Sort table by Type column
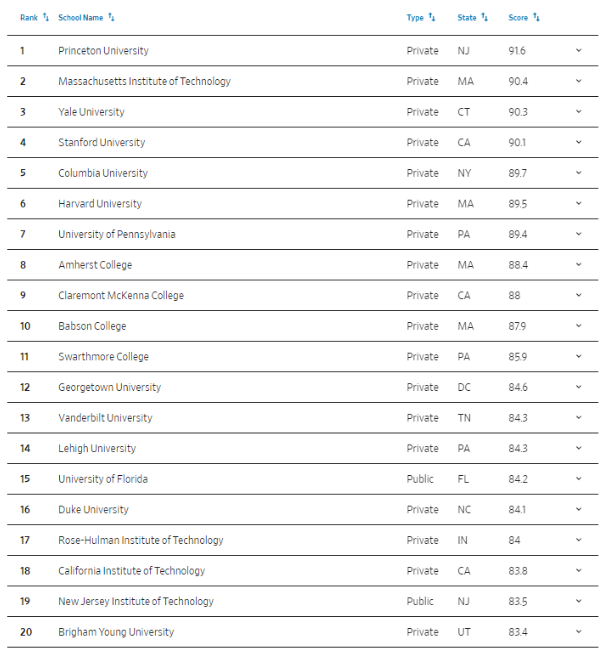608x656 pixels. point(421,17)
